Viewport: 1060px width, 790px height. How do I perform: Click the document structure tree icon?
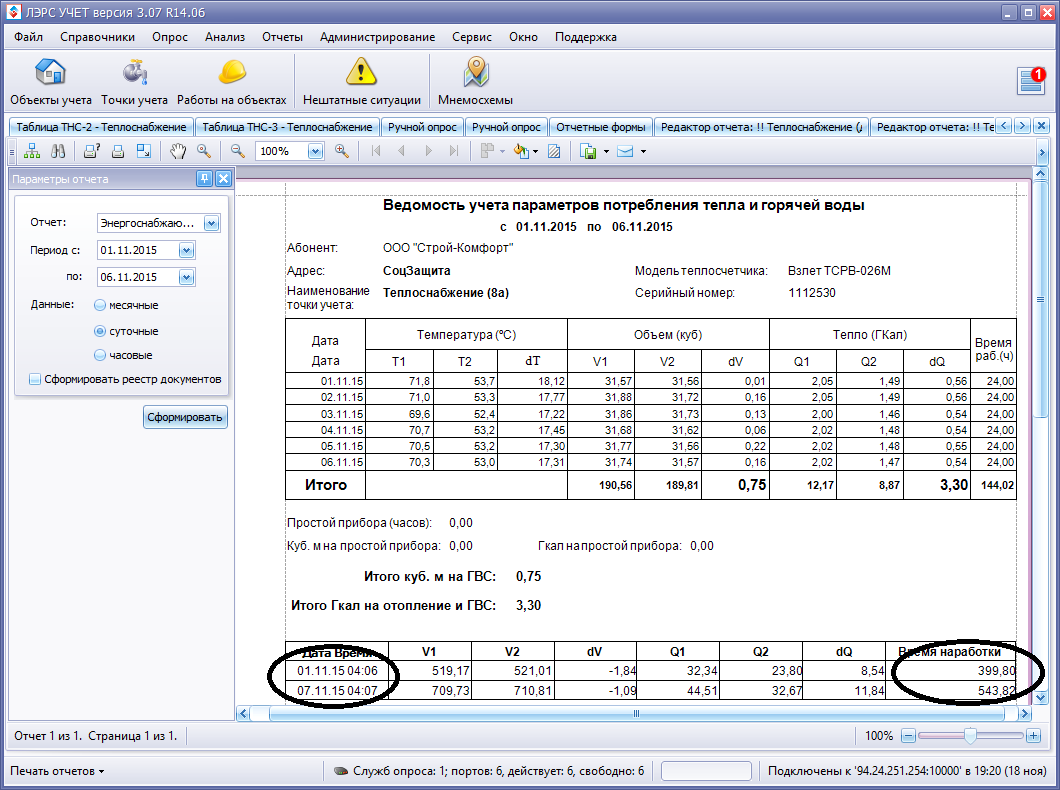[32, 151]
